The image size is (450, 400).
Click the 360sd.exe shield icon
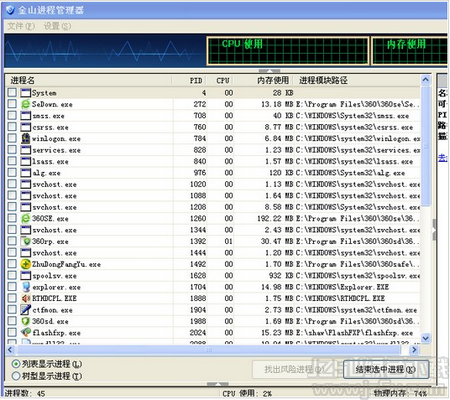[x=26, y=321]
